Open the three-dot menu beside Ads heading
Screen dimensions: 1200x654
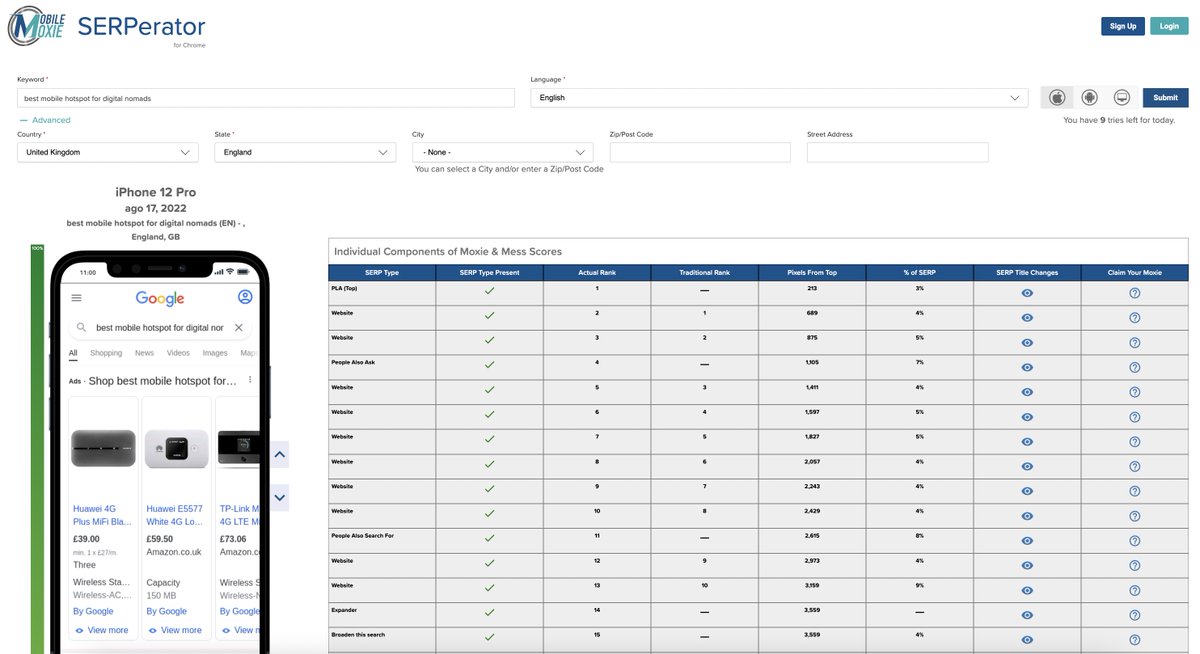(x=250, y=380)
